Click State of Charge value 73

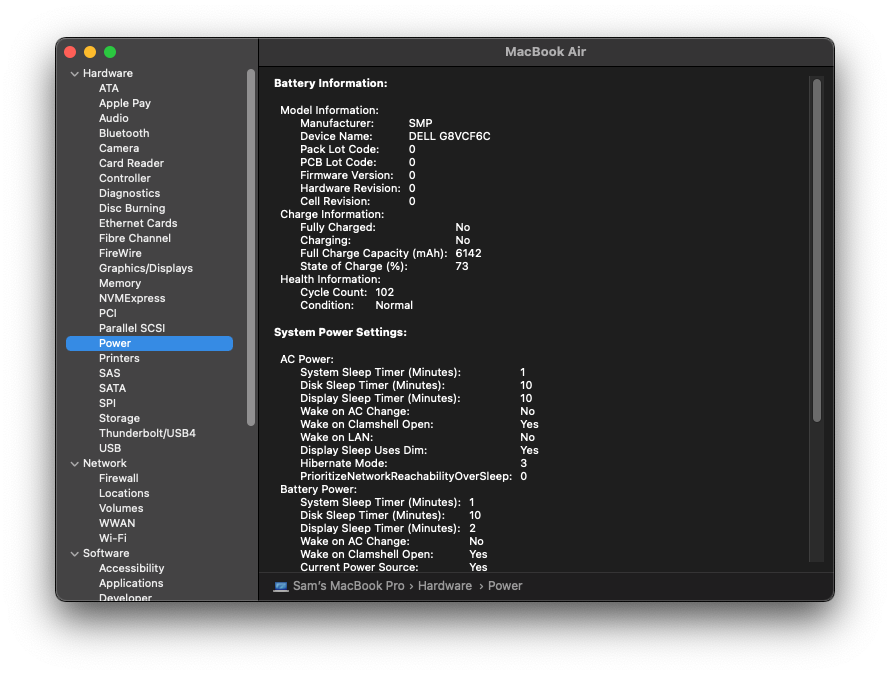click(x=461, y=266)
